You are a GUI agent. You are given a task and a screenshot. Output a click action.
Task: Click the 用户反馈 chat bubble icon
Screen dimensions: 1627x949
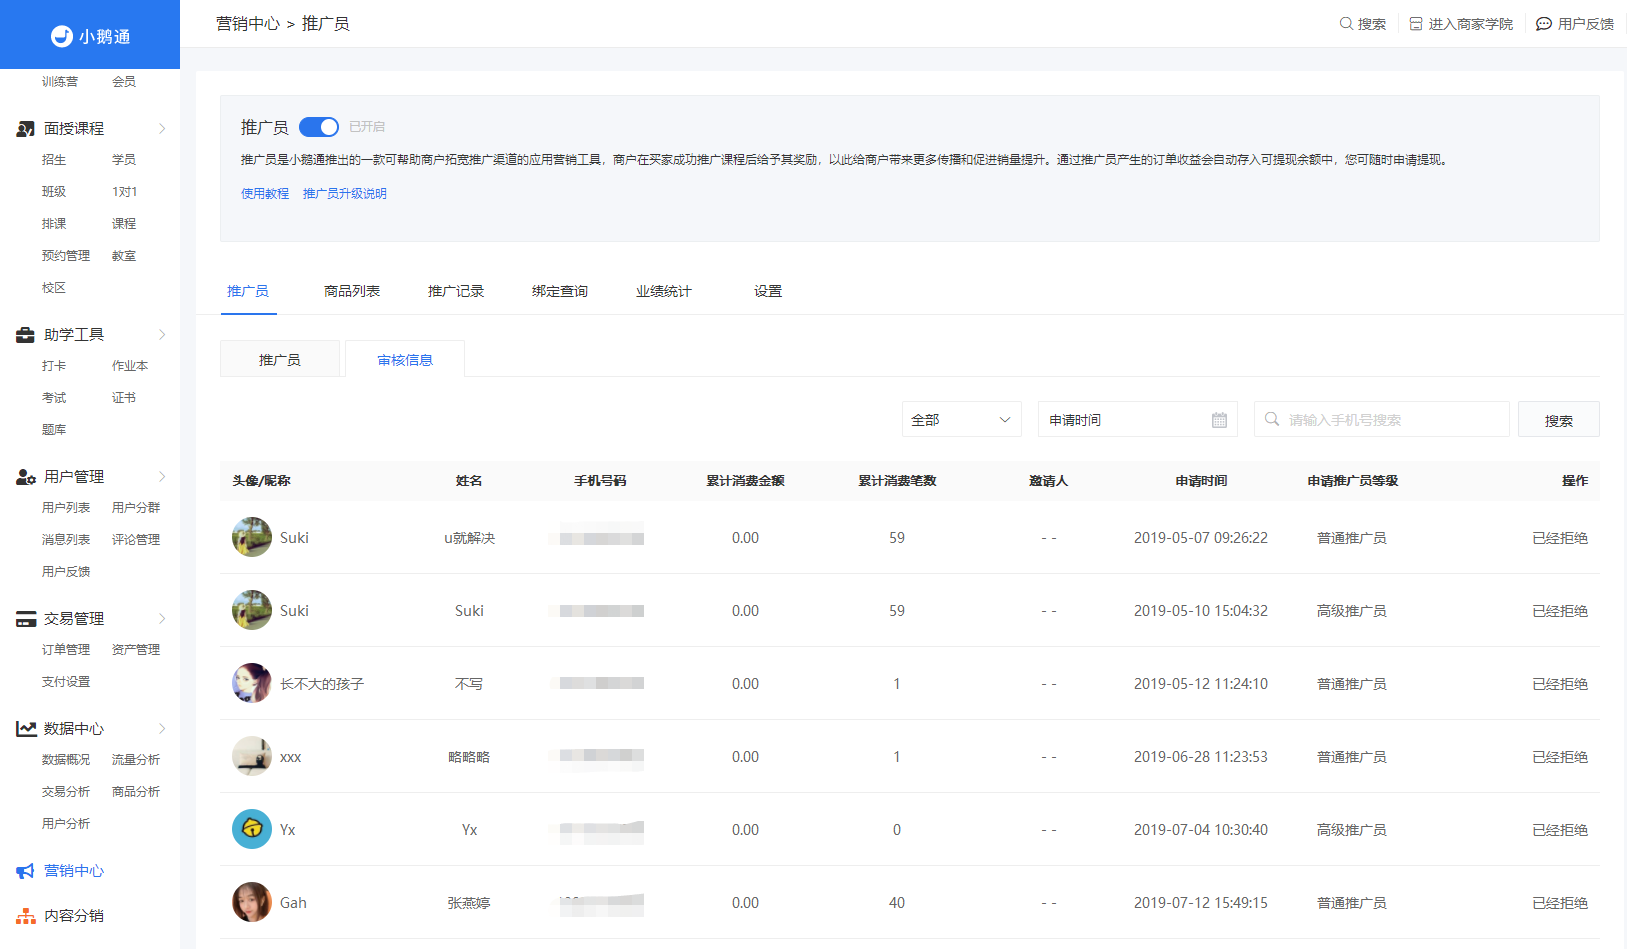[1544, 24]
